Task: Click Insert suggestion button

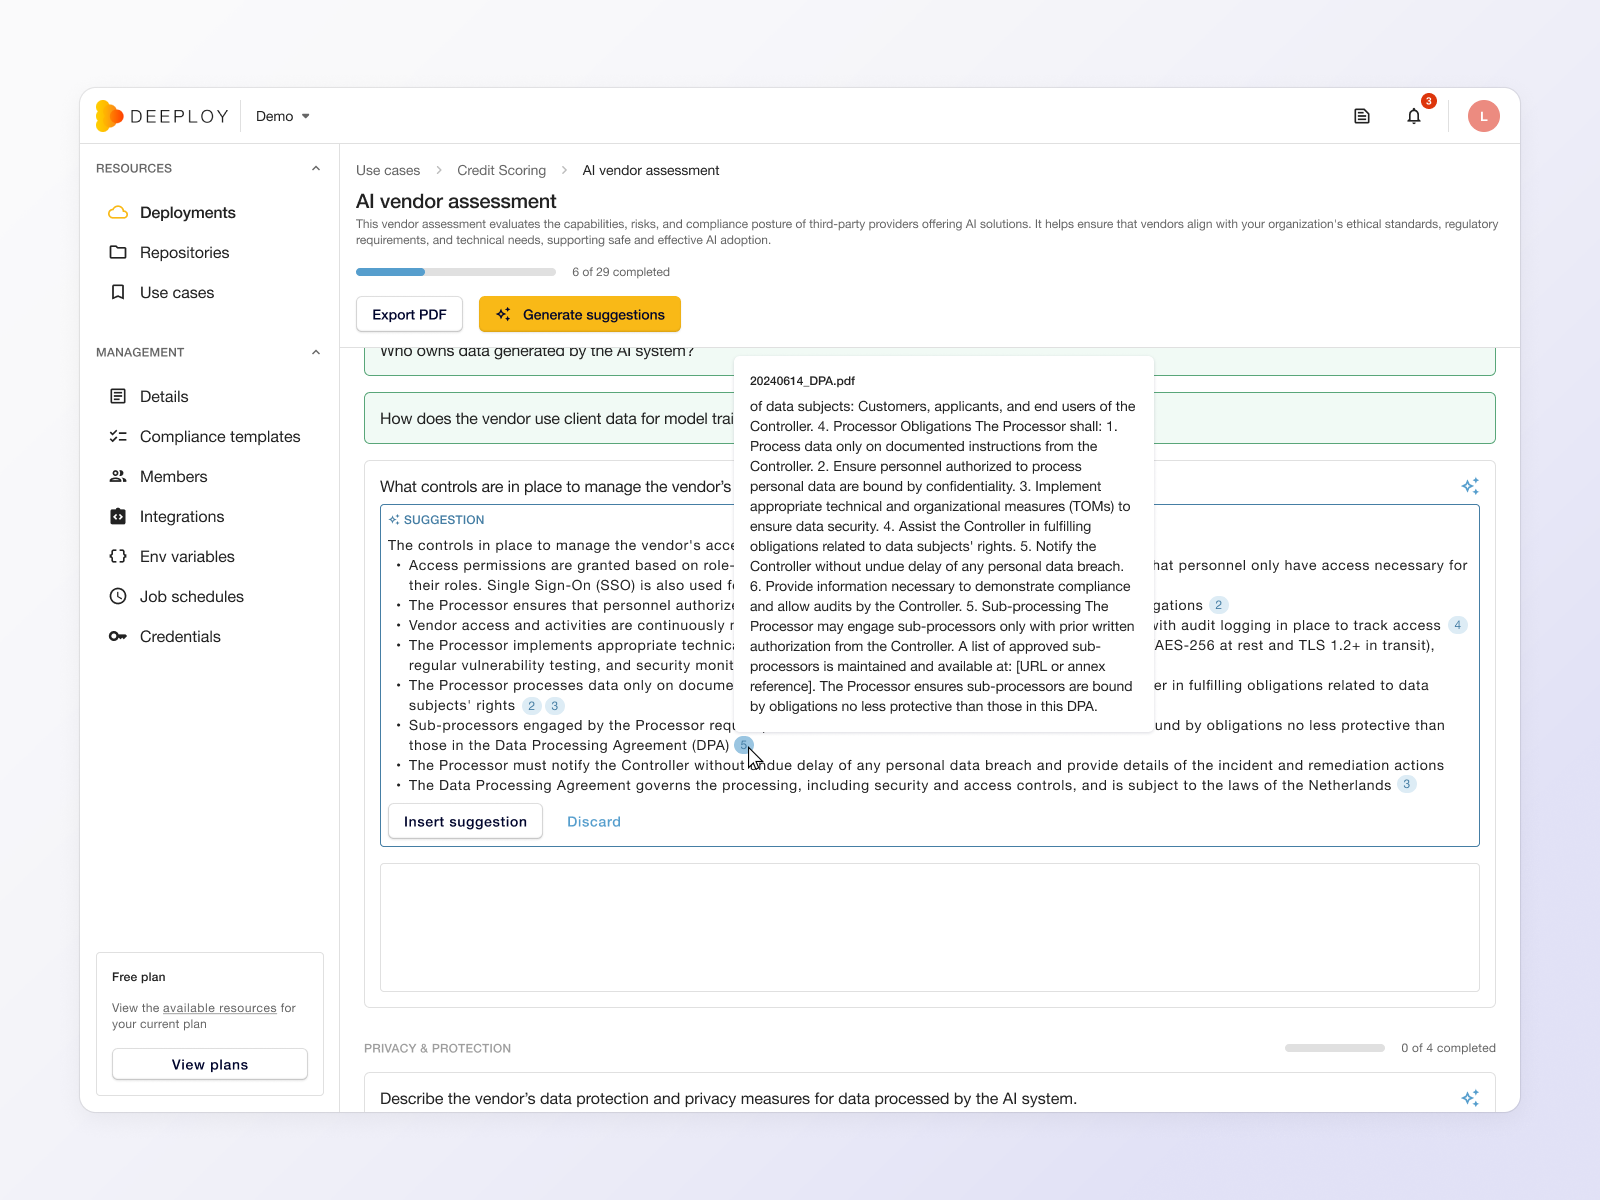Action: coord(465,821)
